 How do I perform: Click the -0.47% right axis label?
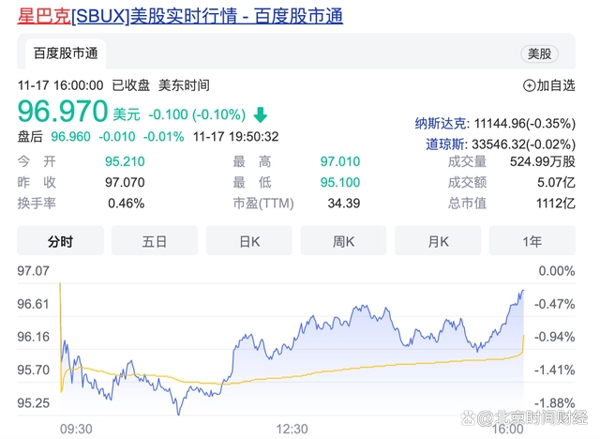pos(554,304)
